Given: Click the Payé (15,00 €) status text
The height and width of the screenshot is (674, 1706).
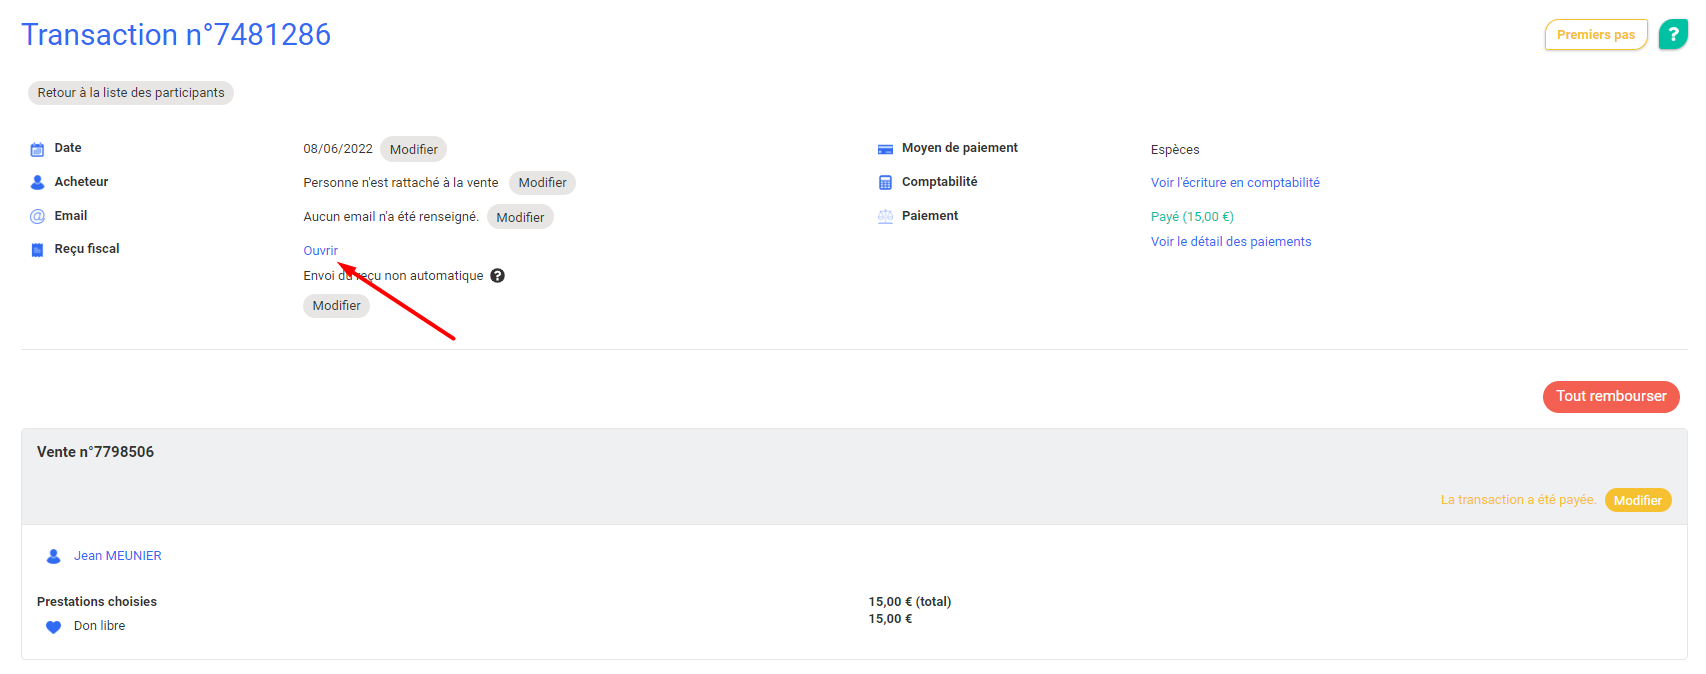Looking at the screenshot, I should (1192, 217).
